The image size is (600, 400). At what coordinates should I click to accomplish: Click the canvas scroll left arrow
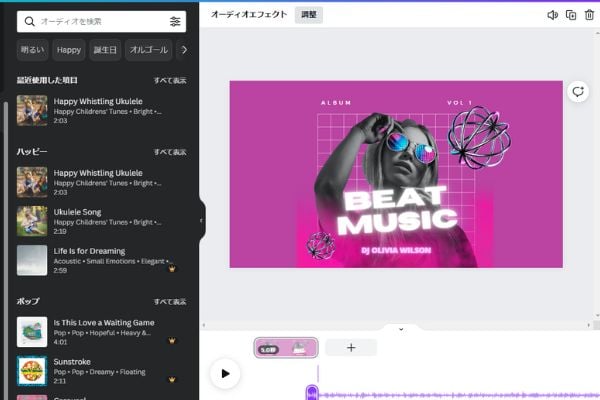pos(204,325)
